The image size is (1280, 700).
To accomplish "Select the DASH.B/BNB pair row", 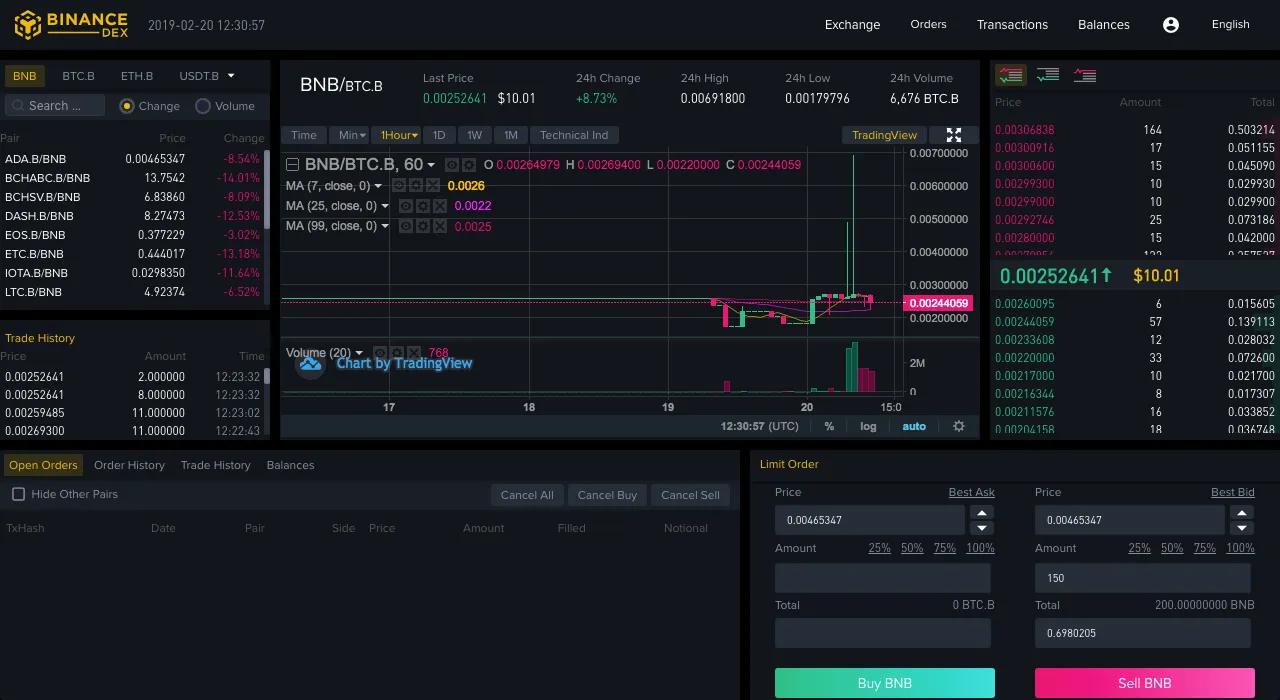I will coord(132,216).
